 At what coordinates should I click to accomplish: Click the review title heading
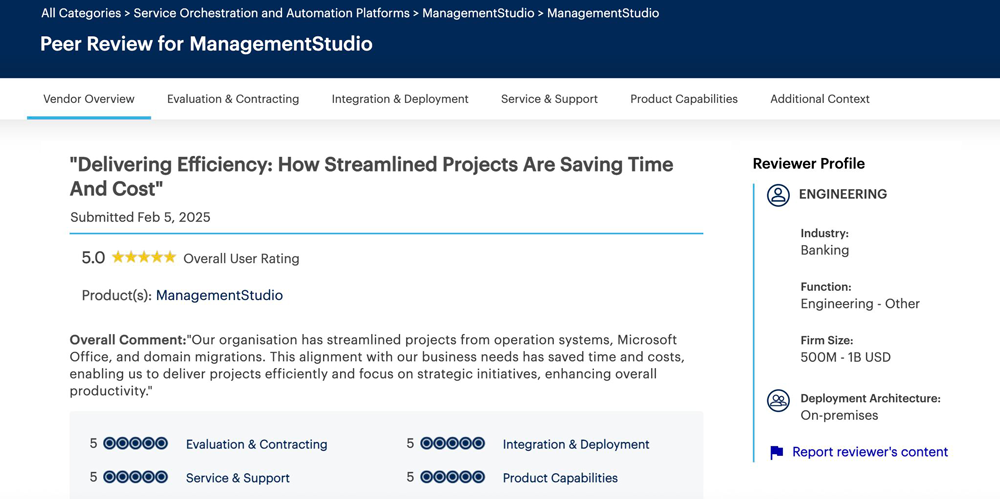click(371, 176)
